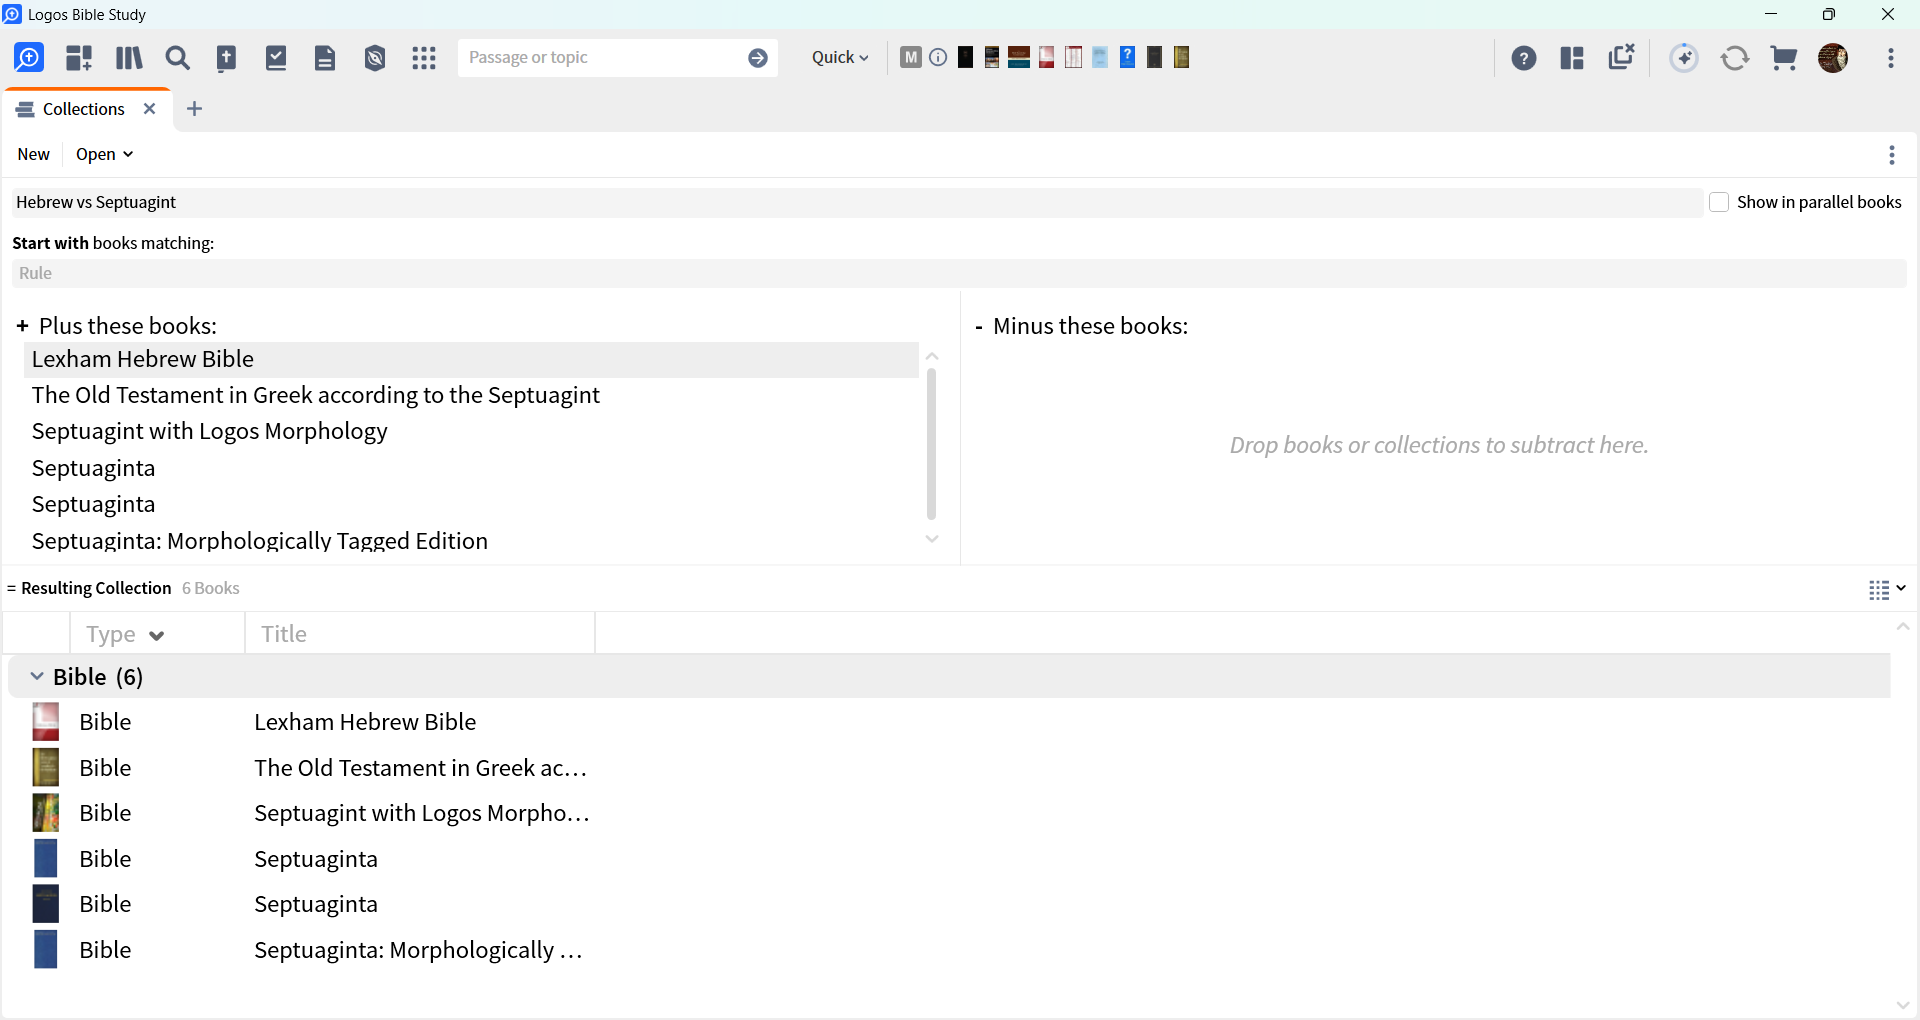
Task: Select Lexham Hebrew Bible in Plus list
Action: pos(471,359)
